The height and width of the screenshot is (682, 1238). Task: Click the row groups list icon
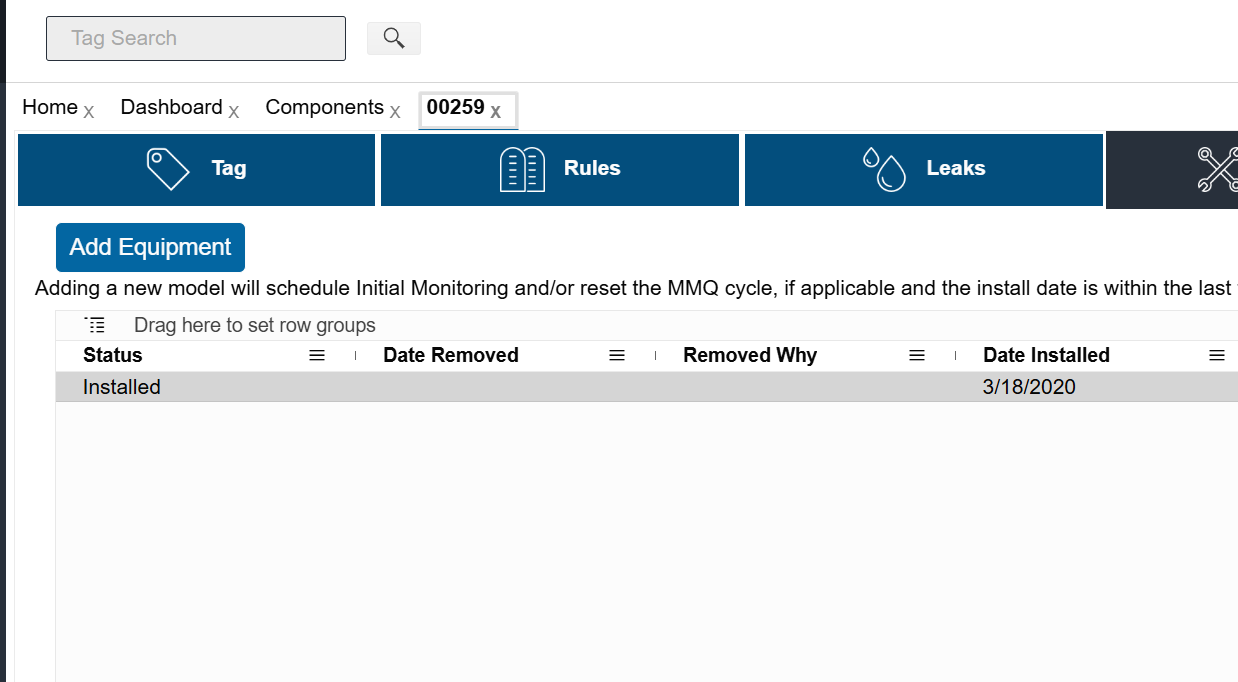95,325
